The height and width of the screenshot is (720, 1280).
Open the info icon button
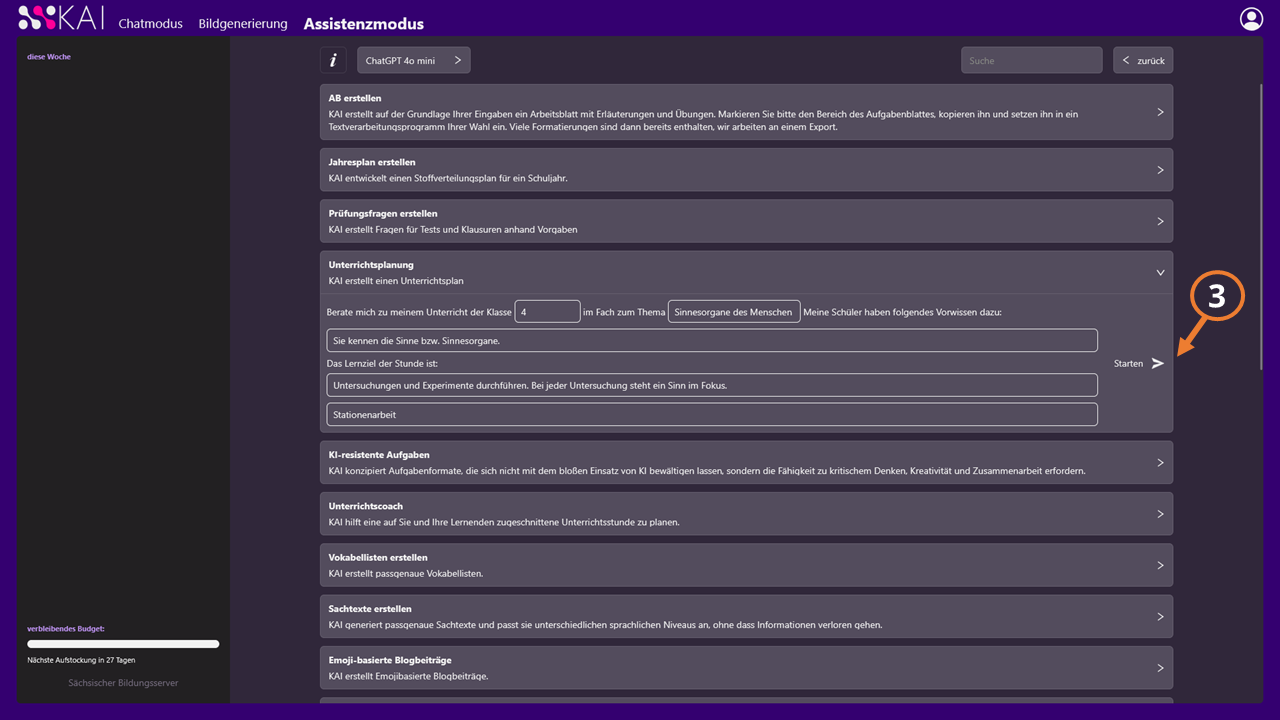coord(333,60)
